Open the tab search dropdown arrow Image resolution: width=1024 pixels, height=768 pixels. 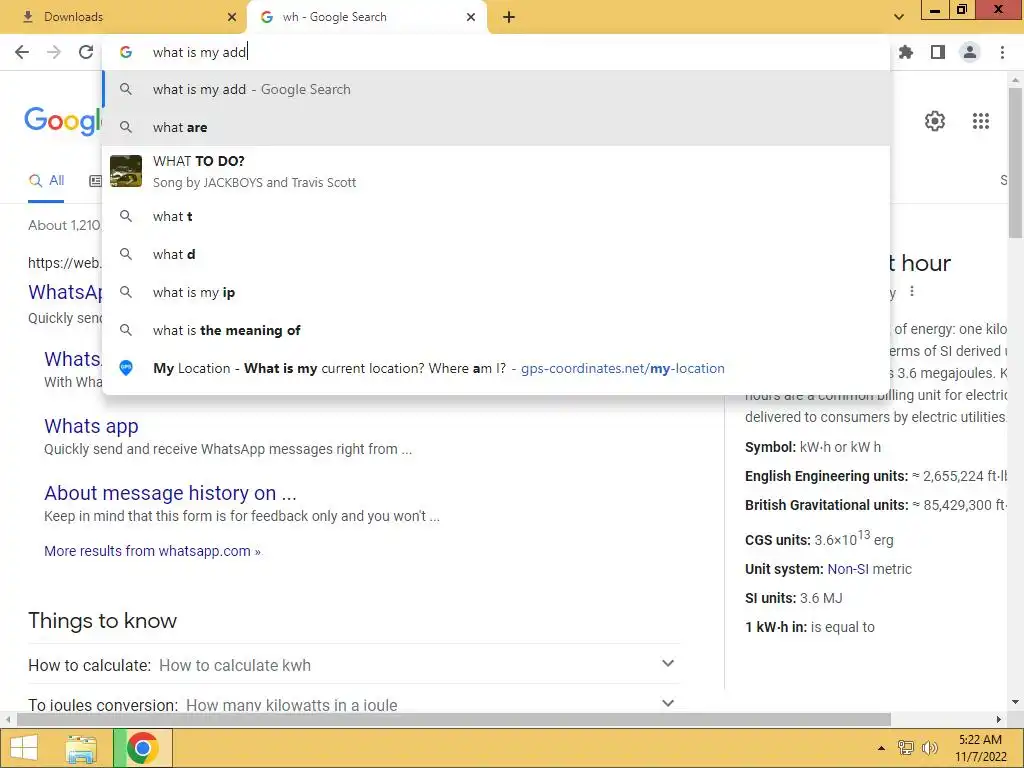point(899,17)
